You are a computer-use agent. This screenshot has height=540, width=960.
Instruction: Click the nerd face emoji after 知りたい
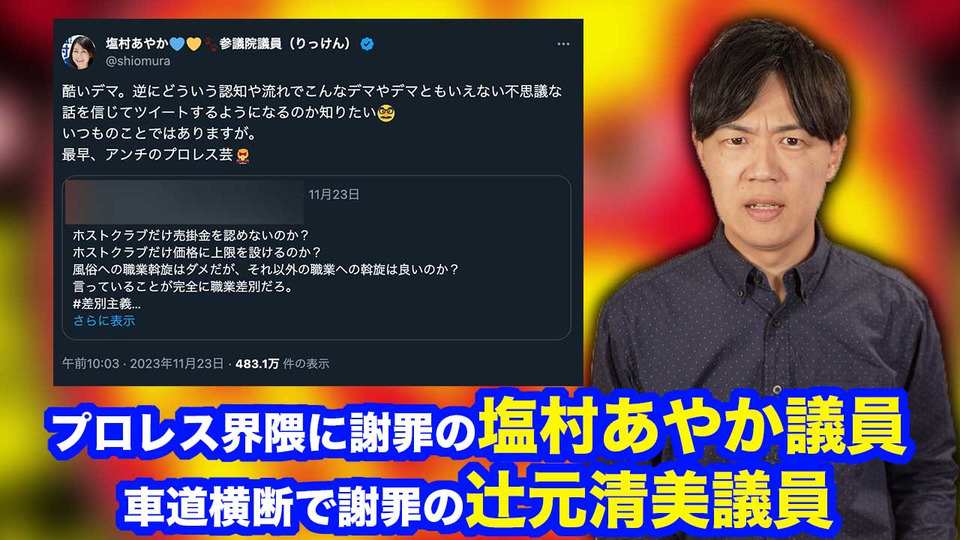click(x=386, y=113)
